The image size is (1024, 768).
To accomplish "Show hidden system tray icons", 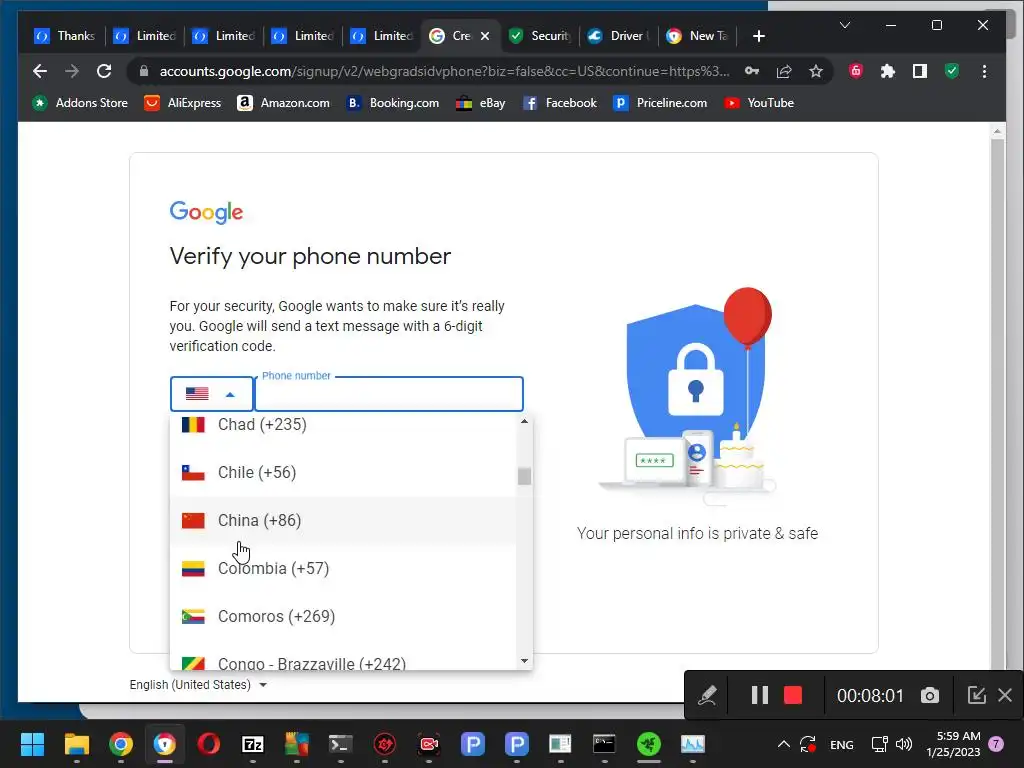I will tap(784, 744).
